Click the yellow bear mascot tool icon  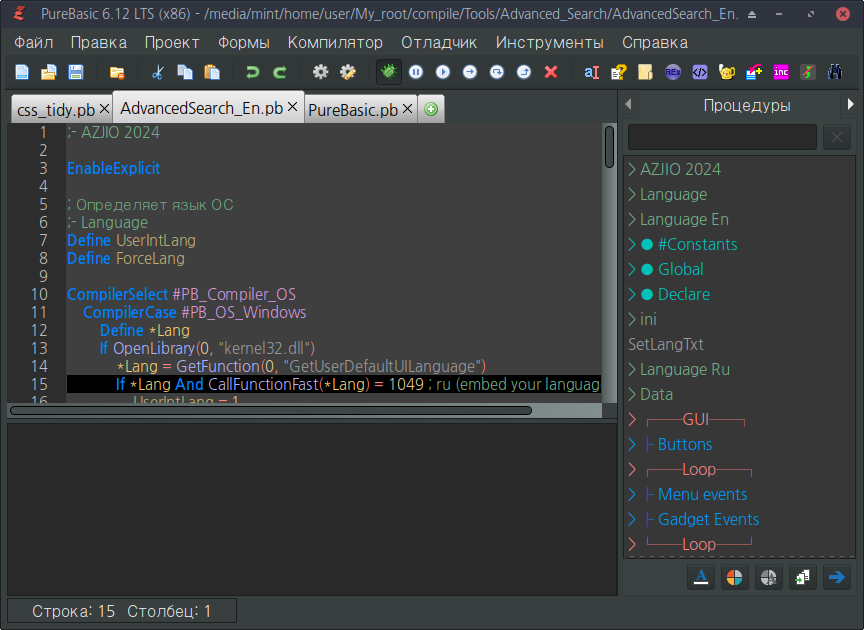tap(727, 72)
